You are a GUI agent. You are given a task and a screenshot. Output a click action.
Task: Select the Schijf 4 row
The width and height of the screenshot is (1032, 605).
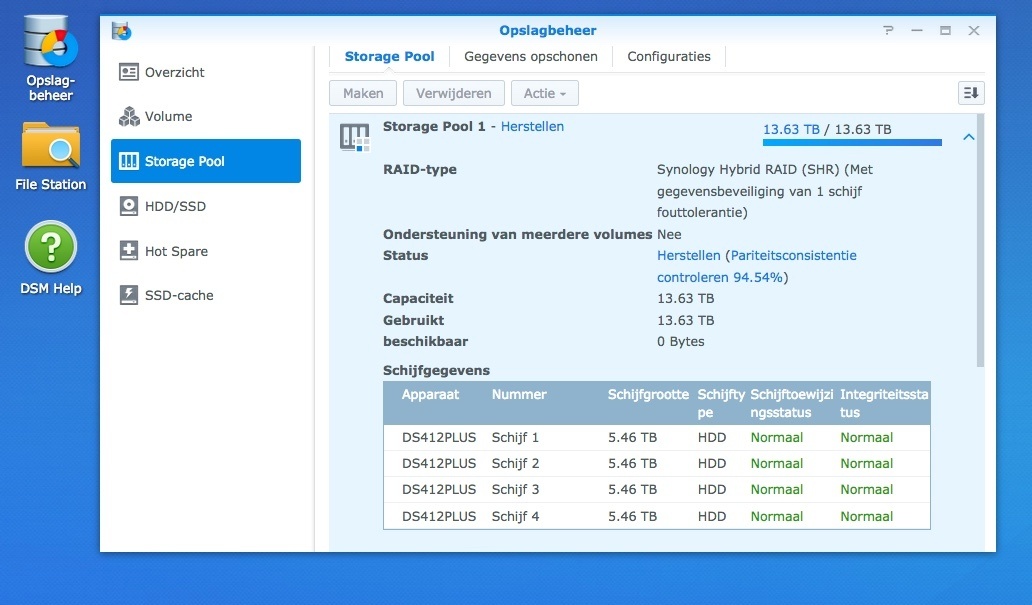point(657,516)
